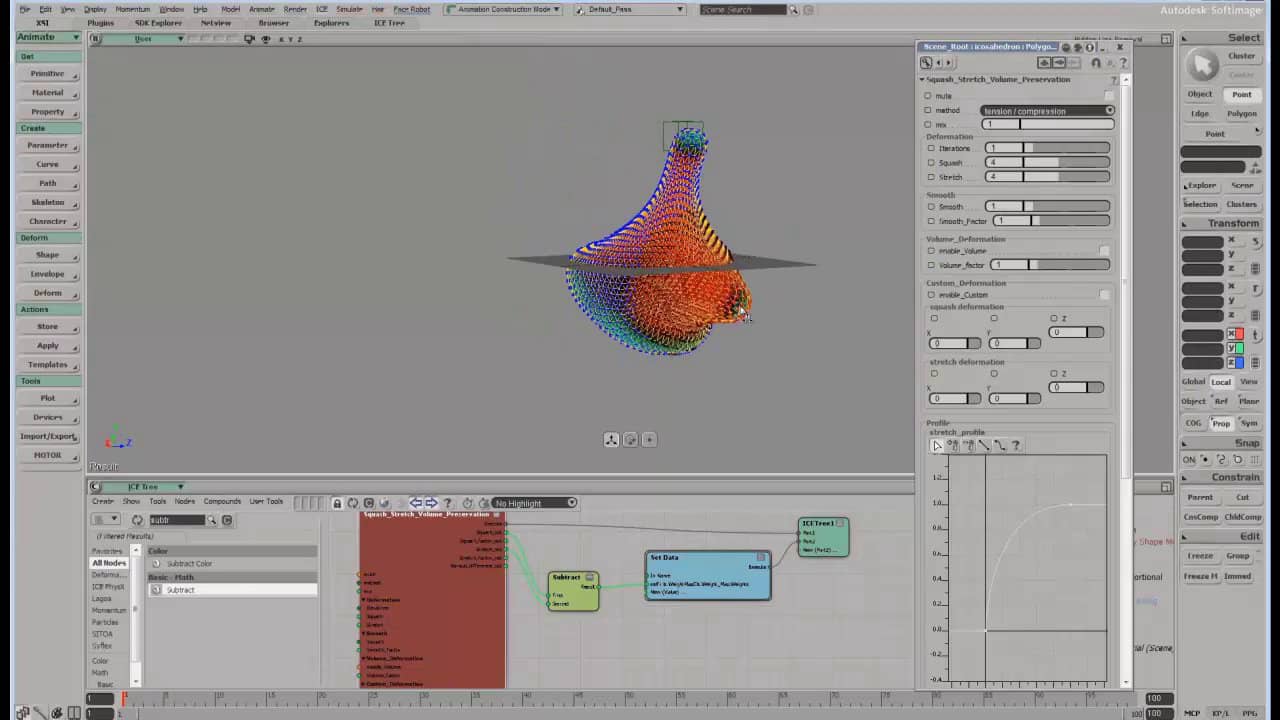This screenshot has height=720, width=1280.
Task: Click the scale S button in Transform panel
Action: [x=1257, y=242]
